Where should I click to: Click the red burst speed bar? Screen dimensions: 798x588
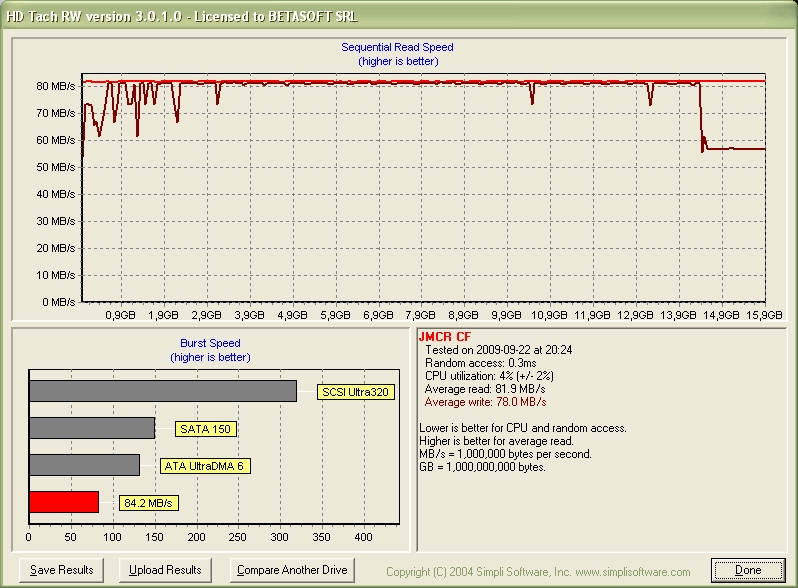point(64,502)
